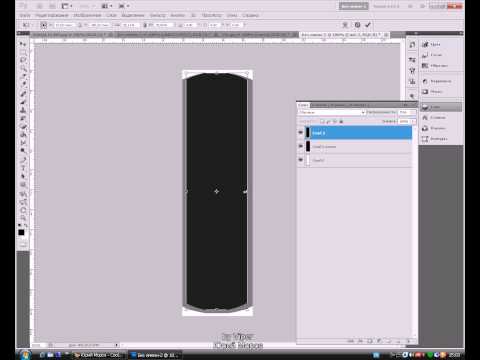Viewport: 480px width, 360px height.
Task: Open the Arrange Documents dropdown
Action: point(107,6)
